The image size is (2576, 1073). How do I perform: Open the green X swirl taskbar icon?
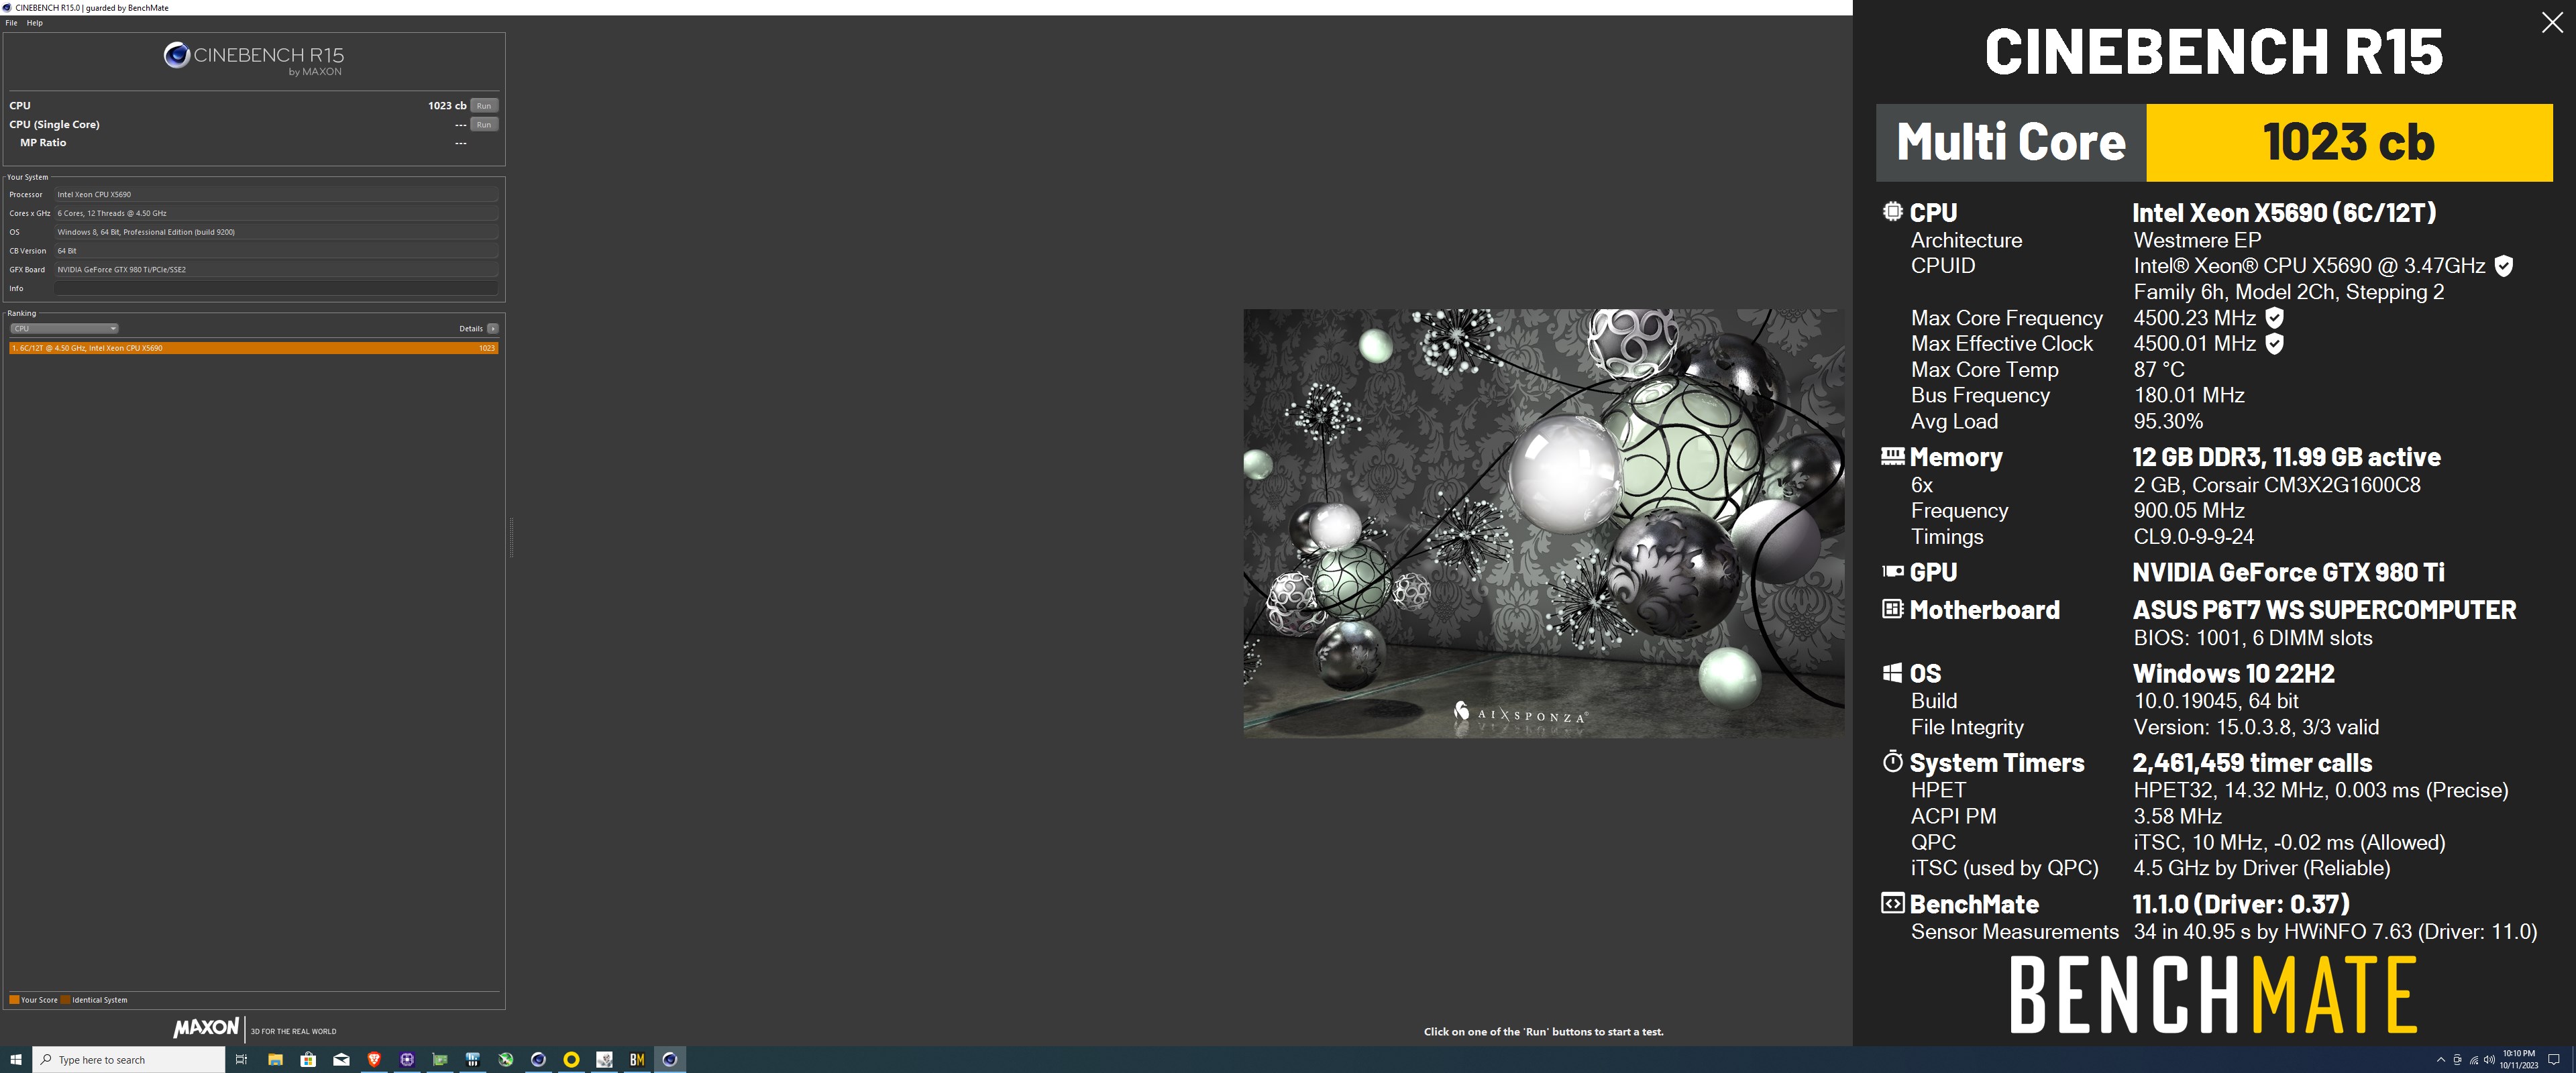click(x=506, y=1060)
